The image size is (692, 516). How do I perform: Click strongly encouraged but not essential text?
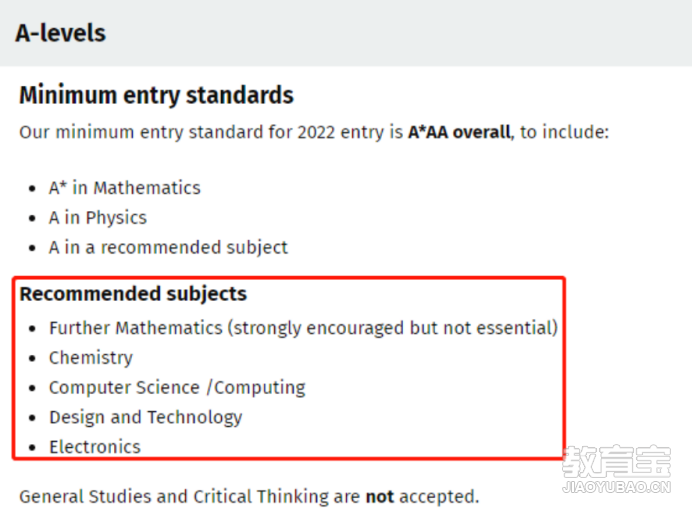tap(393, 328)
